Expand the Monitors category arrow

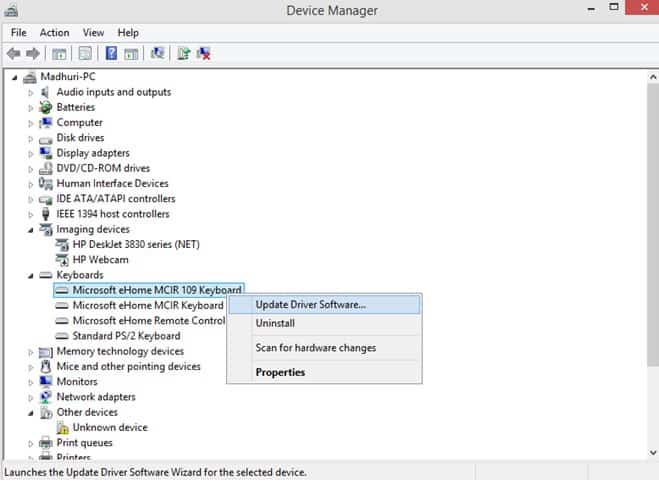coord(30,383)
